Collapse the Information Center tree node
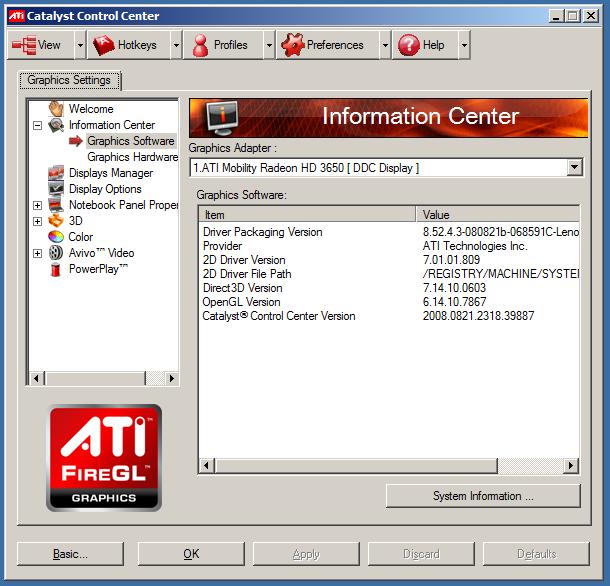Image resolution: width=610 pixels, height=586 pixels. (x=37, y=125)
